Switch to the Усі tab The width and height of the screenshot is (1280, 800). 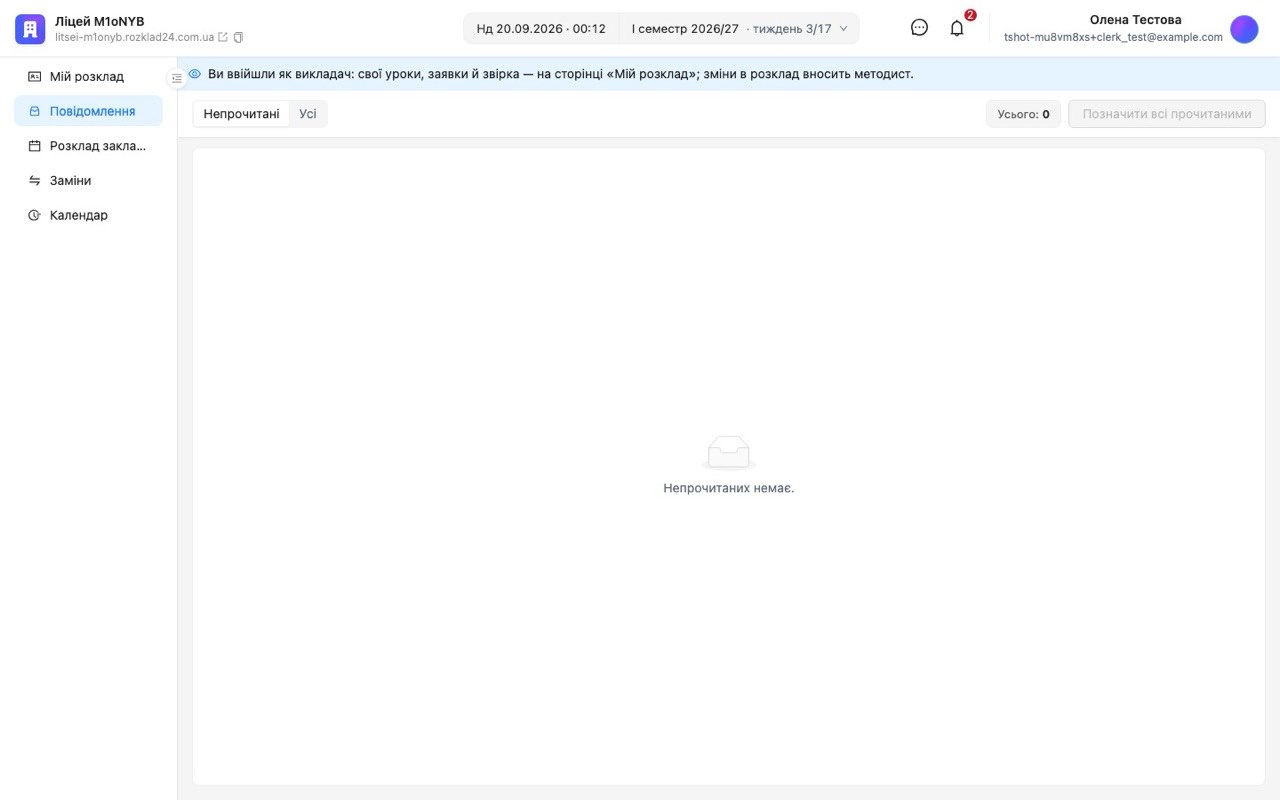(308, 114)
